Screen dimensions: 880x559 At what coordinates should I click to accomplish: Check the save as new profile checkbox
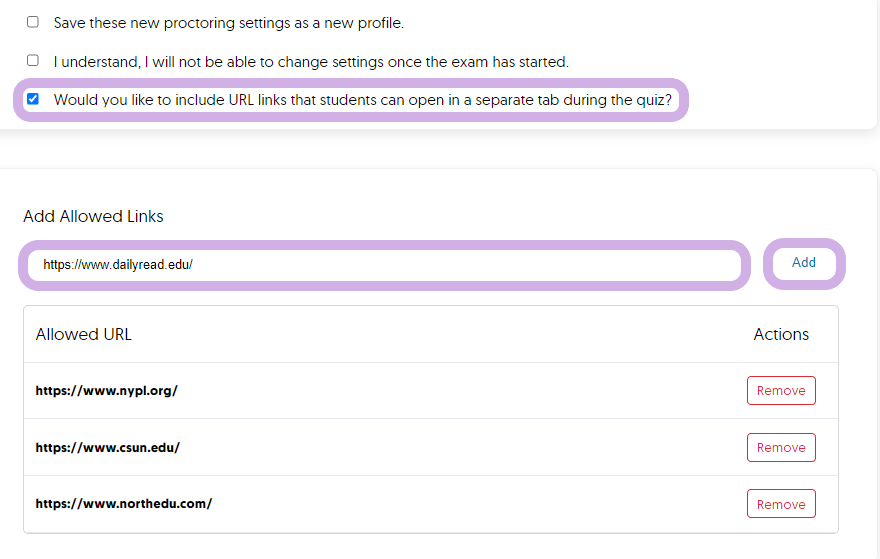pyautogui.click(x=33, y=21)
